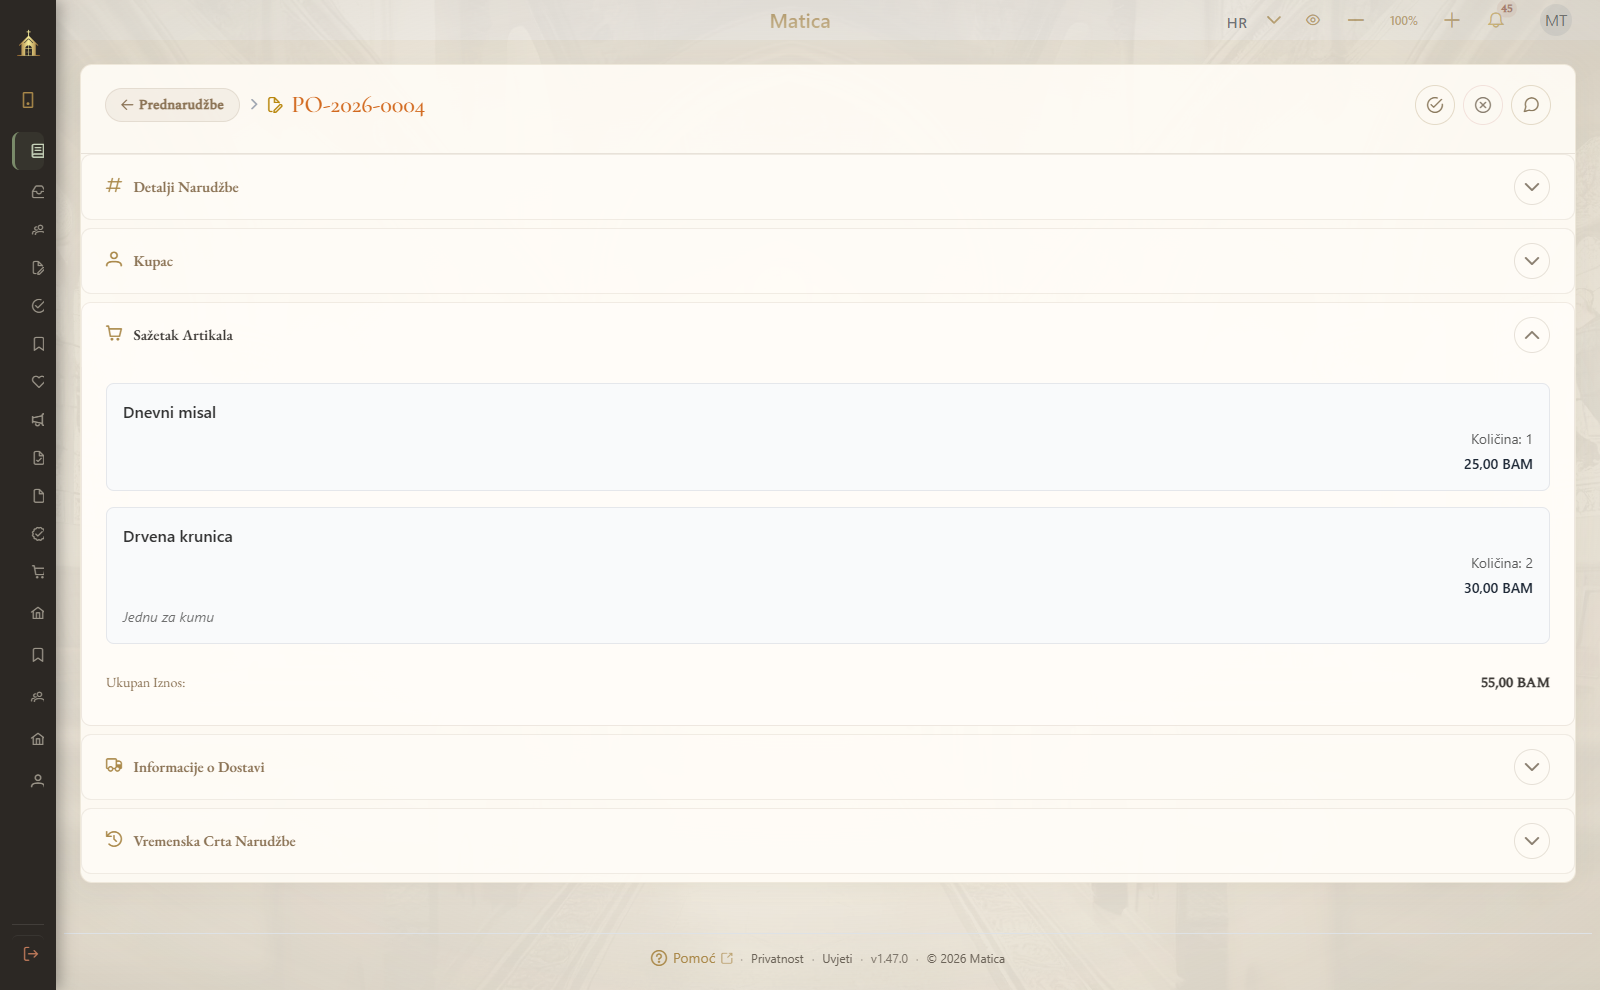1600x990 pixels.
Task: Open comments with the speech bubble button
Action: pyautogui.click(x=1531, y=105)
